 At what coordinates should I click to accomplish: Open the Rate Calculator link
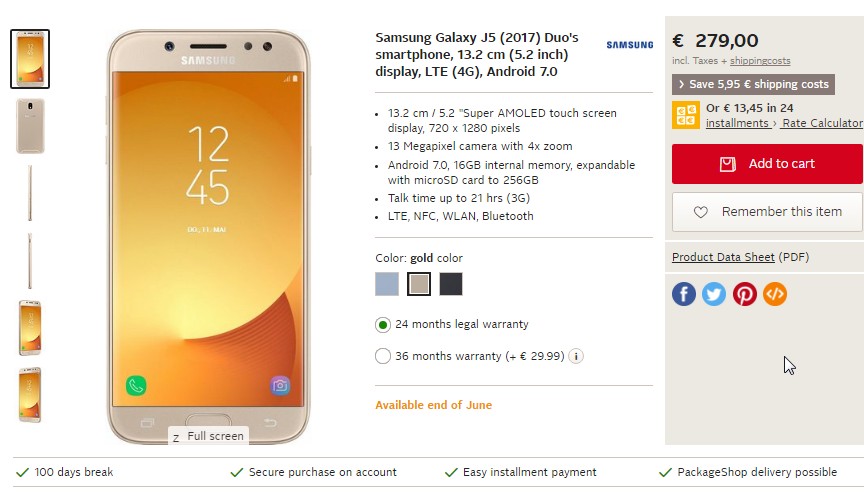tap(822, 123)
